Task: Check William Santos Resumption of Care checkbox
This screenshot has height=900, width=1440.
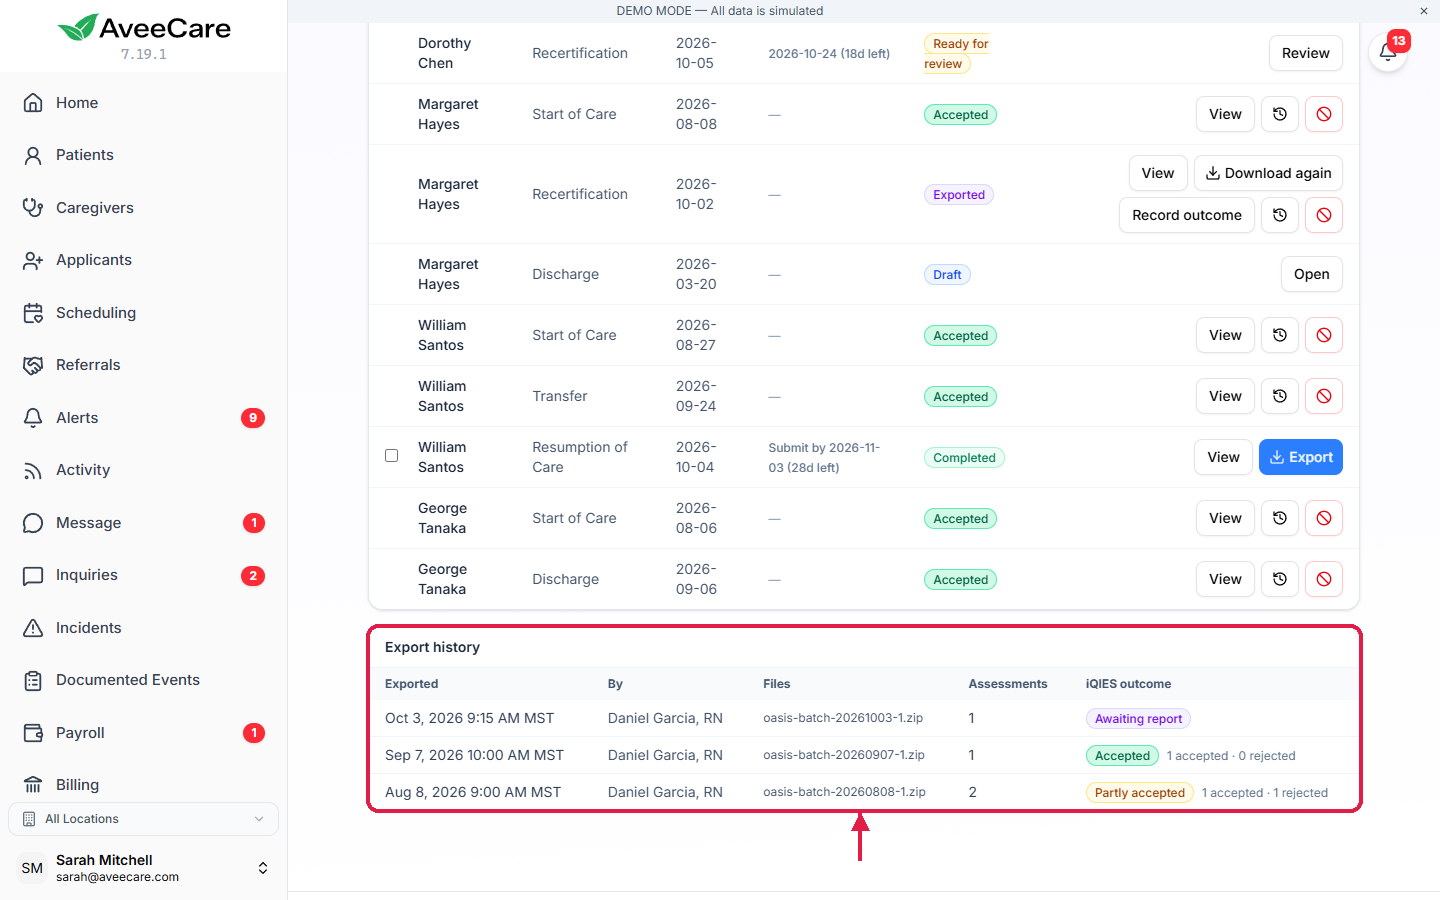Action: point(392,455)
